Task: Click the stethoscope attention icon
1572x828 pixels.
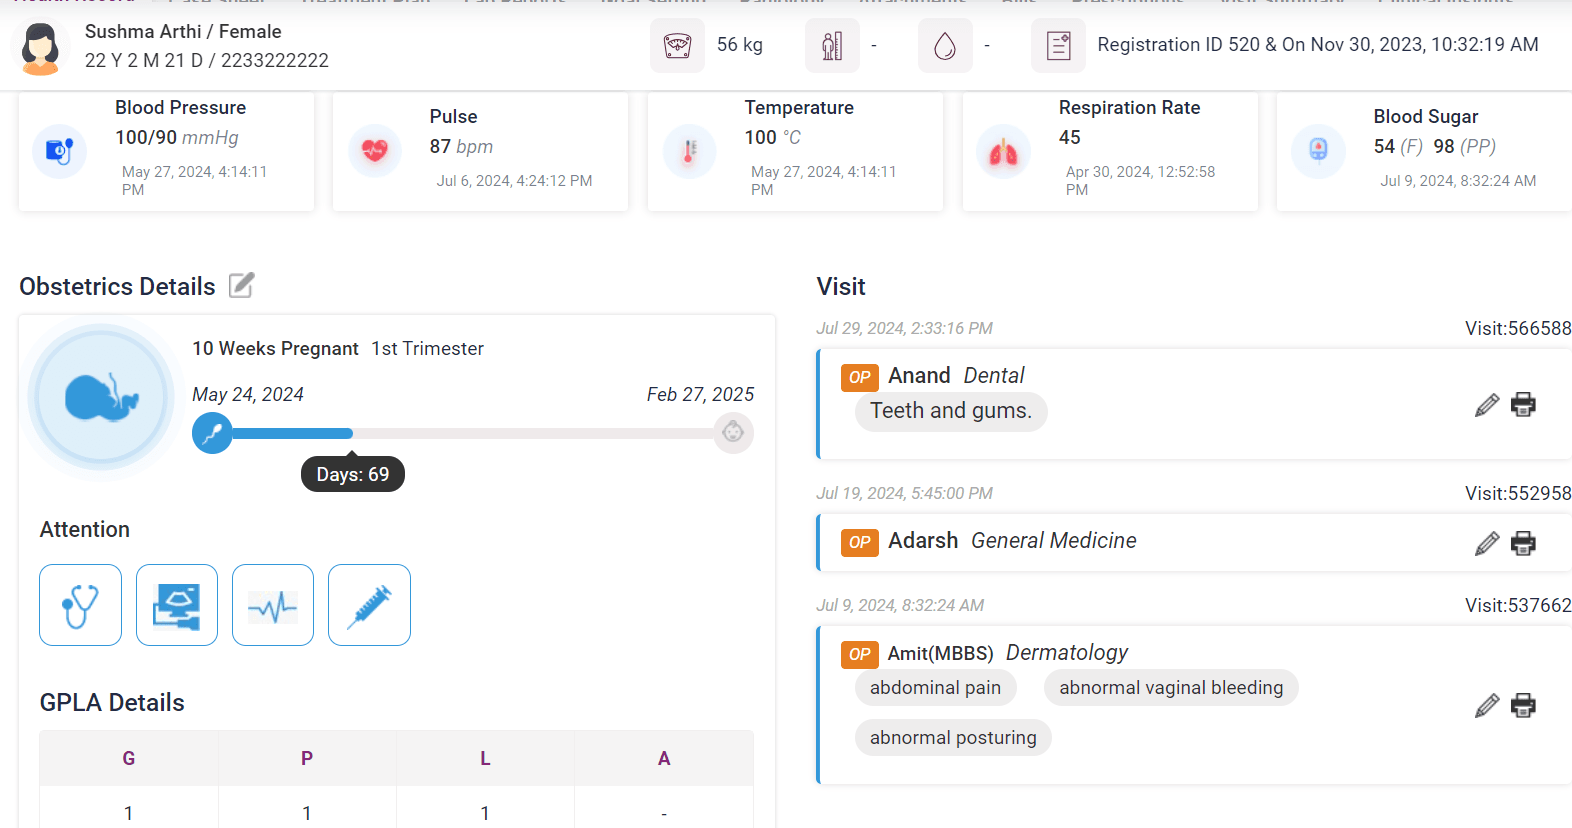Action: pyautogui.click(x=81, y=605)
